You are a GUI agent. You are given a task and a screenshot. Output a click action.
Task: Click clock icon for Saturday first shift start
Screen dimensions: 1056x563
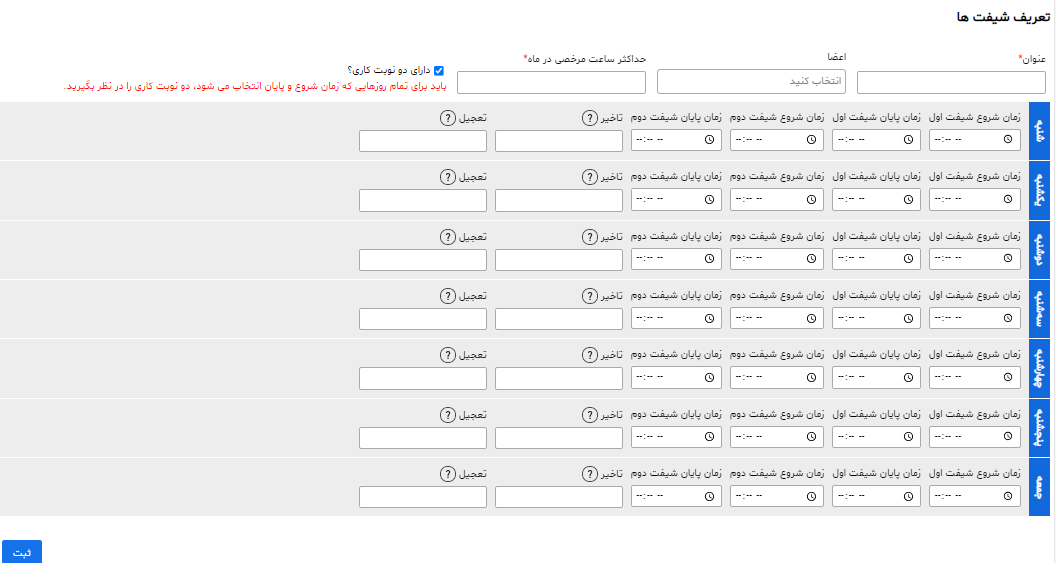(x=1008, y=139)
